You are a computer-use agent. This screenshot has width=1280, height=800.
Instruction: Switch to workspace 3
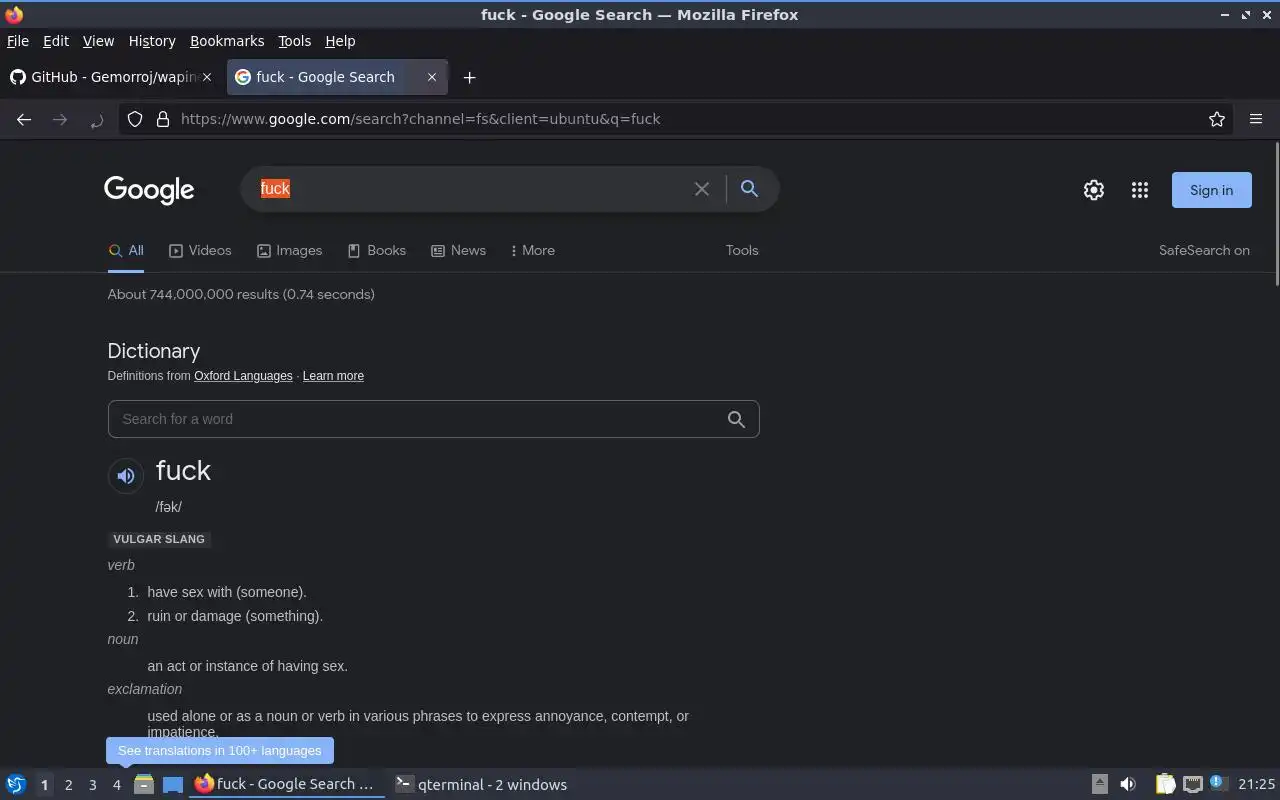coord(92,785)
